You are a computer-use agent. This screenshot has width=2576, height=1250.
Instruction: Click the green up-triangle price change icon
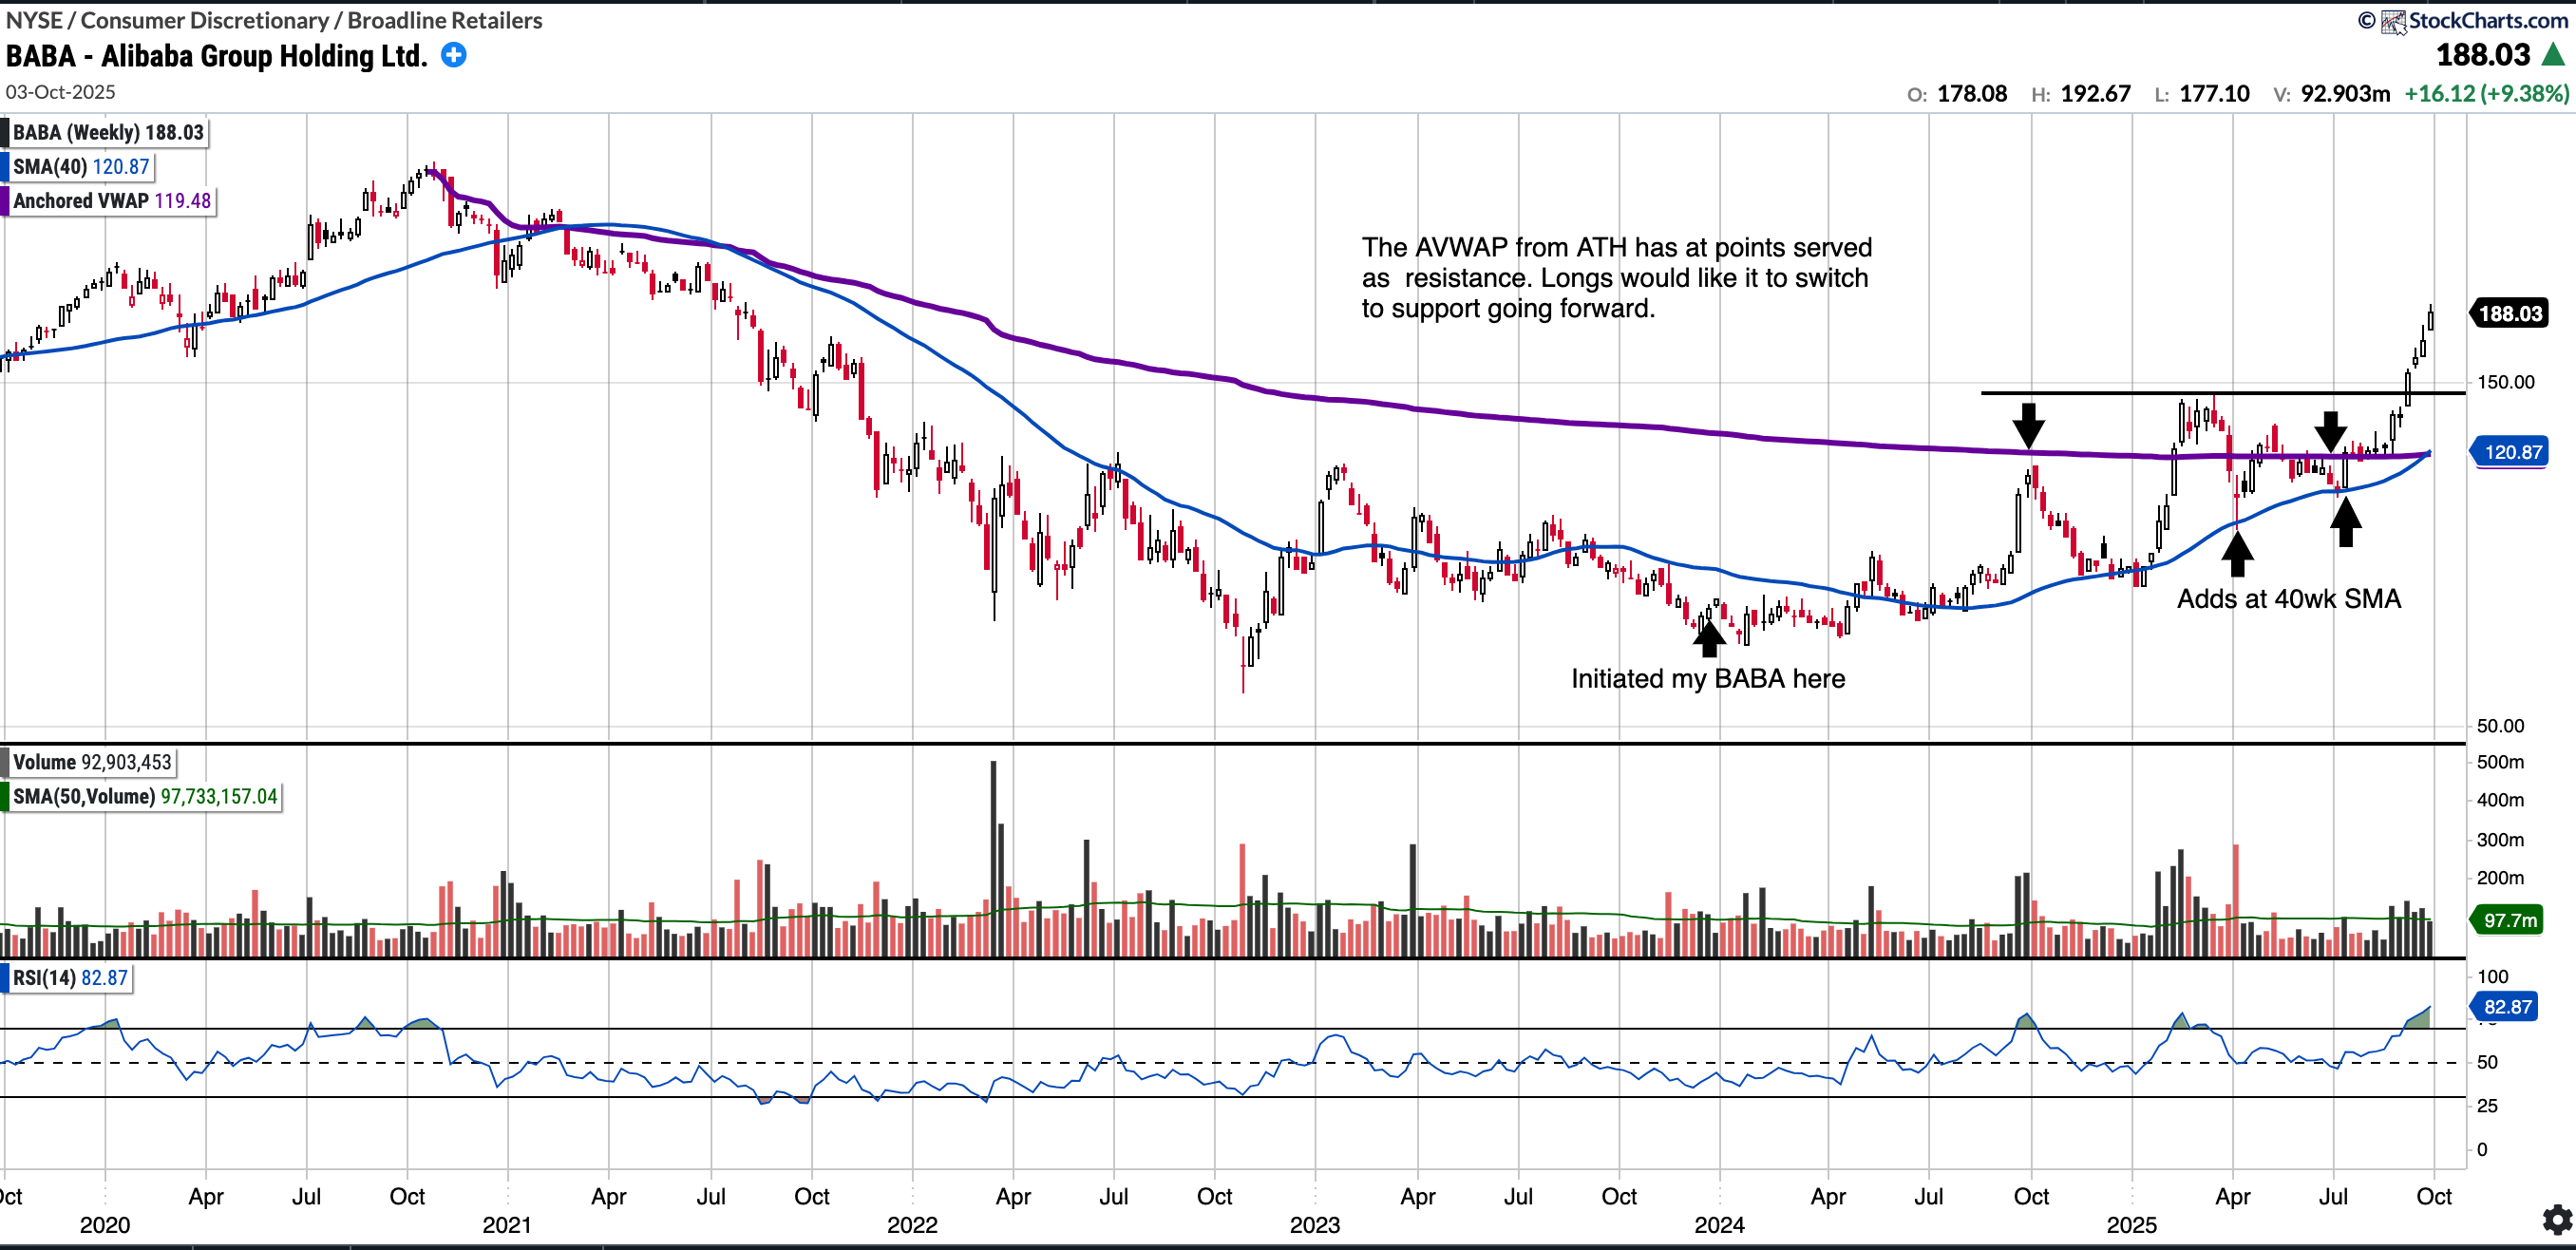point(2553,55)
